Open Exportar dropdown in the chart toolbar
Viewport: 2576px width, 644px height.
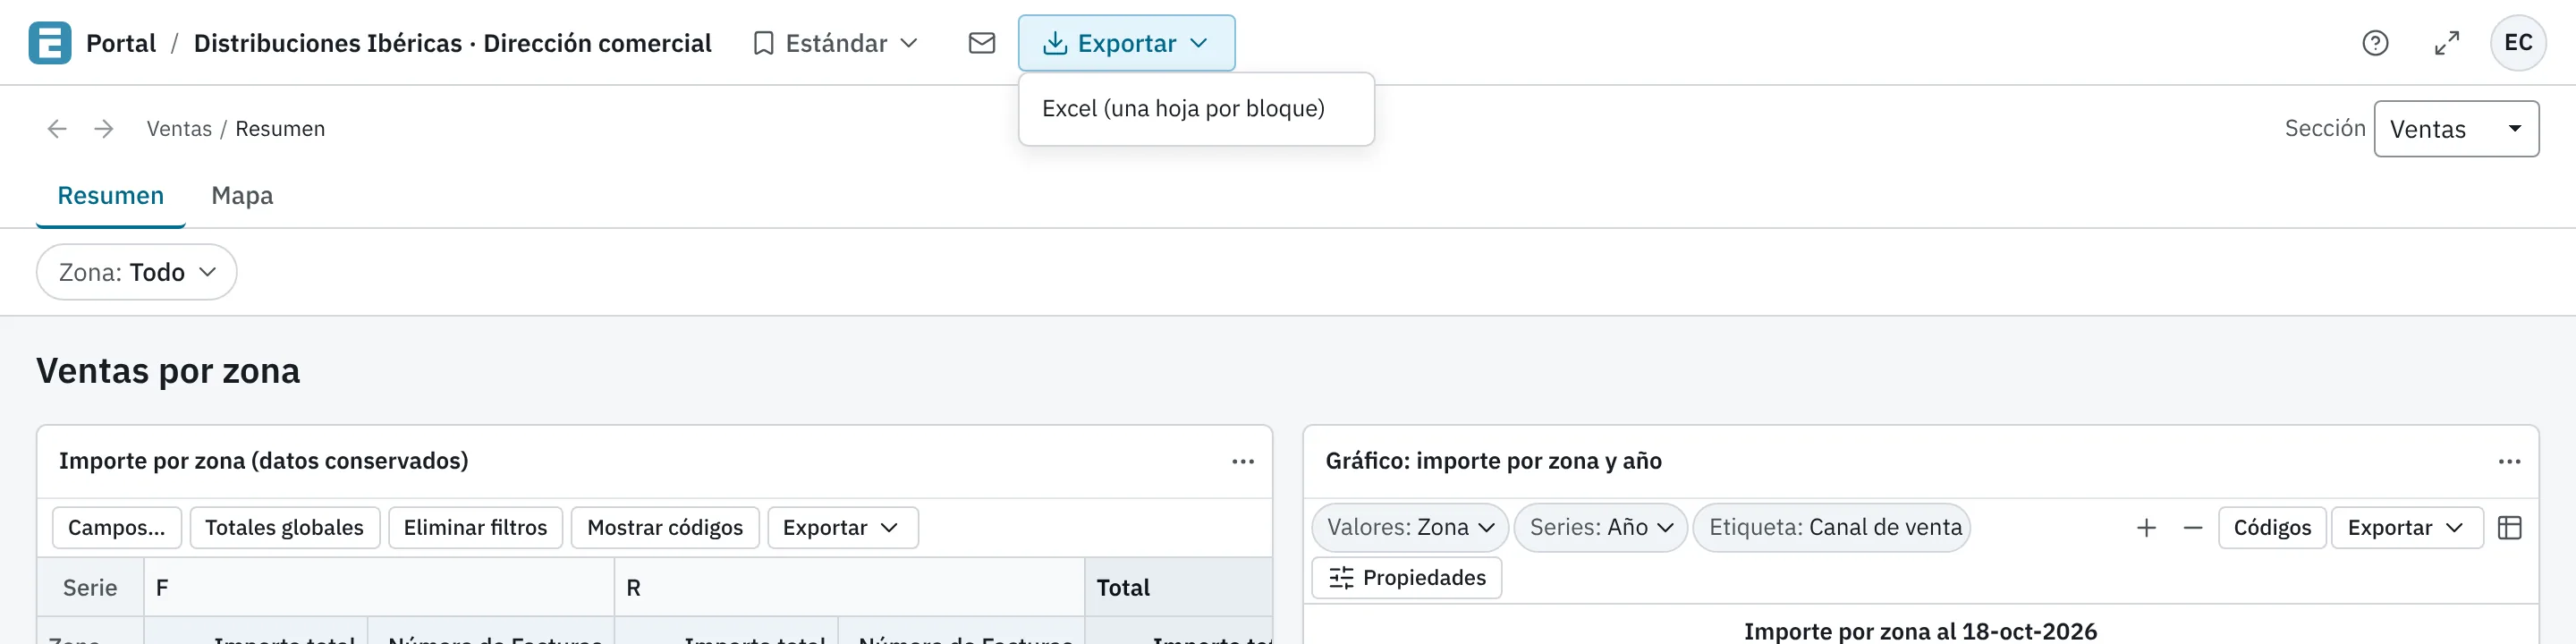[2406, 528]
